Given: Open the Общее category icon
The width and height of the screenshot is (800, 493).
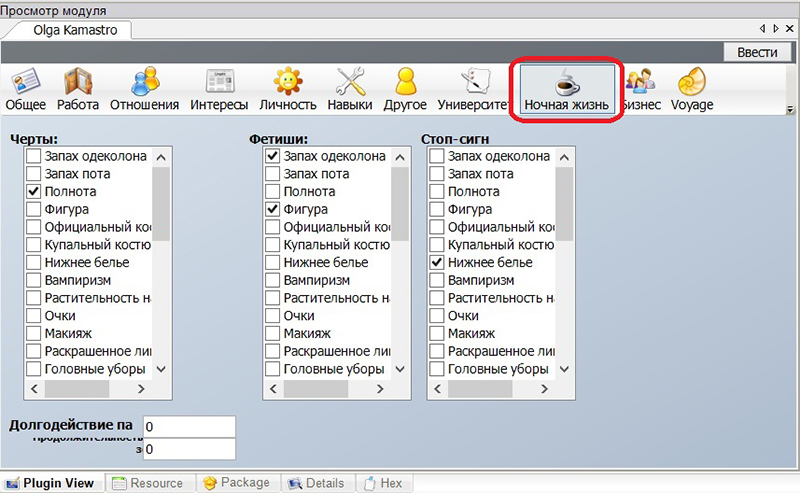Looking at the screenshot, I should [26, 82].
